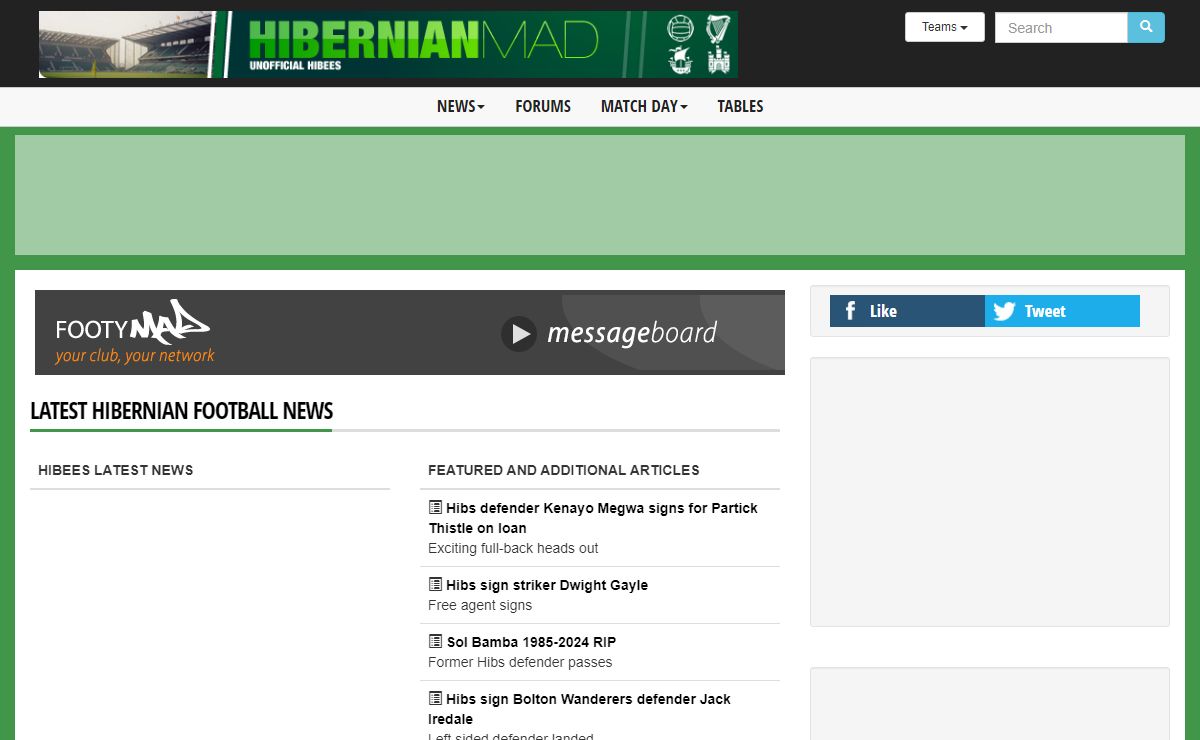
Task: Click 'Free agent signs' summary text
Action: coord(480,605)
